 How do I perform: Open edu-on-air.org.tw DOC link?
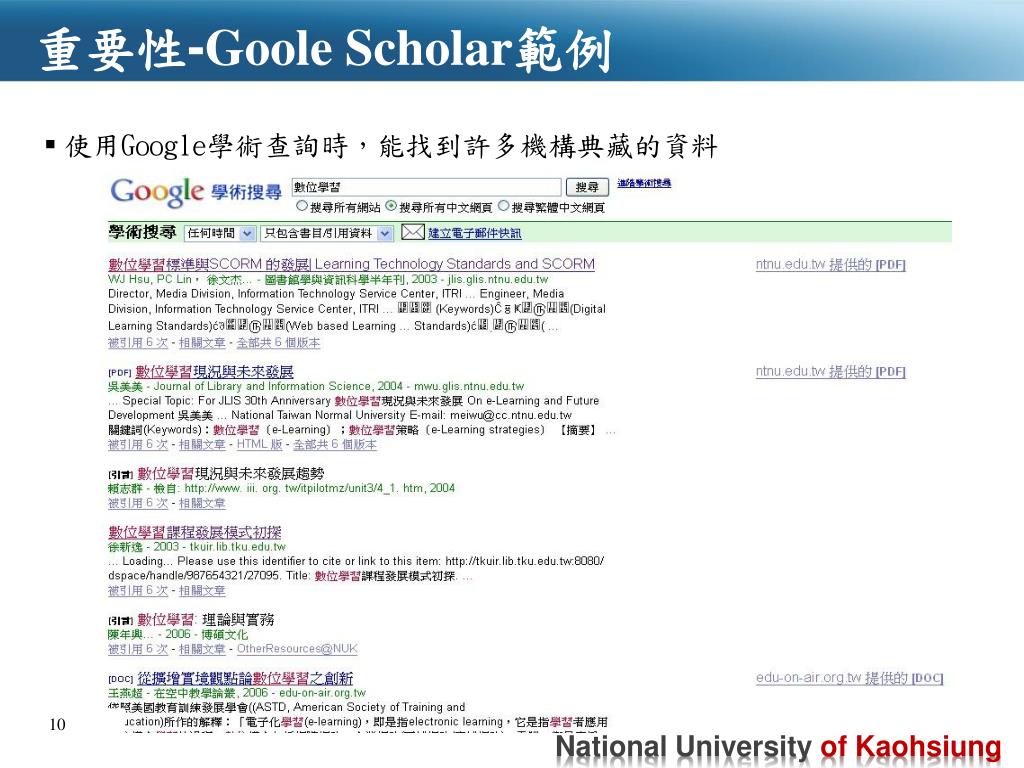coord(850,679)
